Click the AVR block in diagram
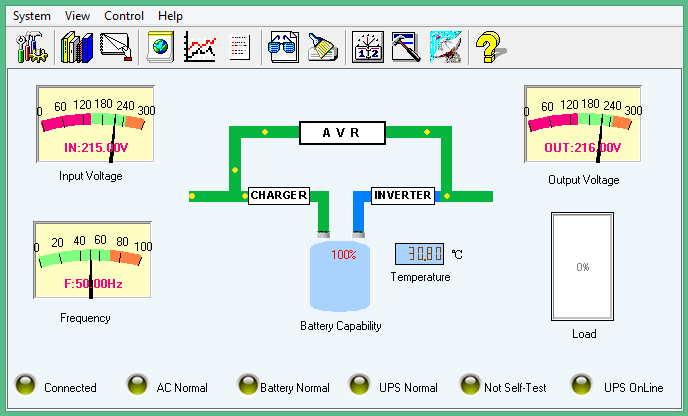Screen dimensions: 688x416 342,133
